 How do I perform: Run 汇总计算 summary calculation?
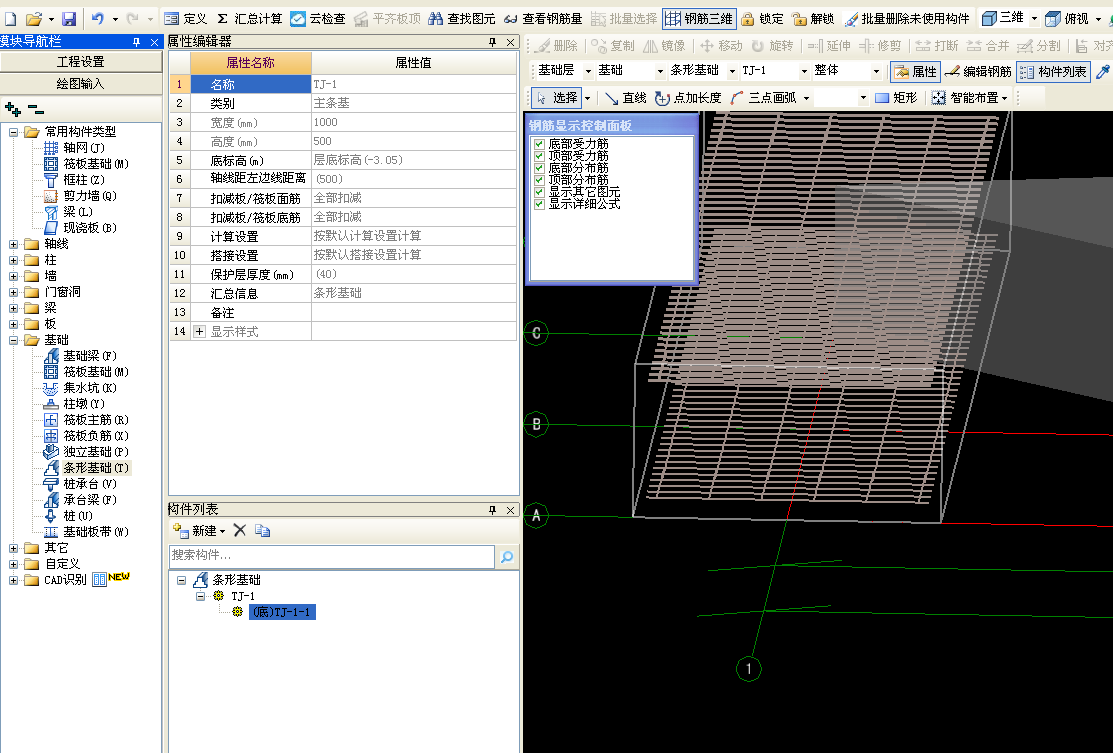[249, 19]
